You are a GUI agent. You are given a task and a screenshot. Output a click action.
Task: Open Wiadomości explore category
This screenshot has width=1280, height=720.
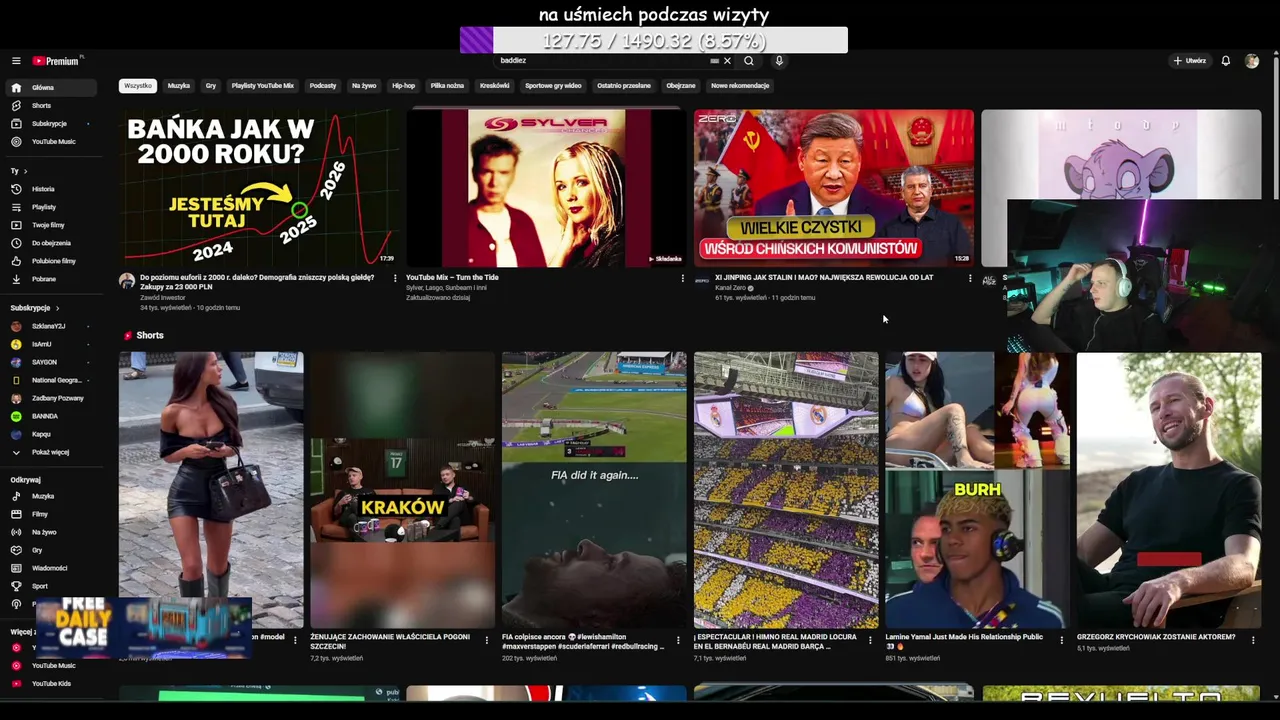tap(50, 568)
